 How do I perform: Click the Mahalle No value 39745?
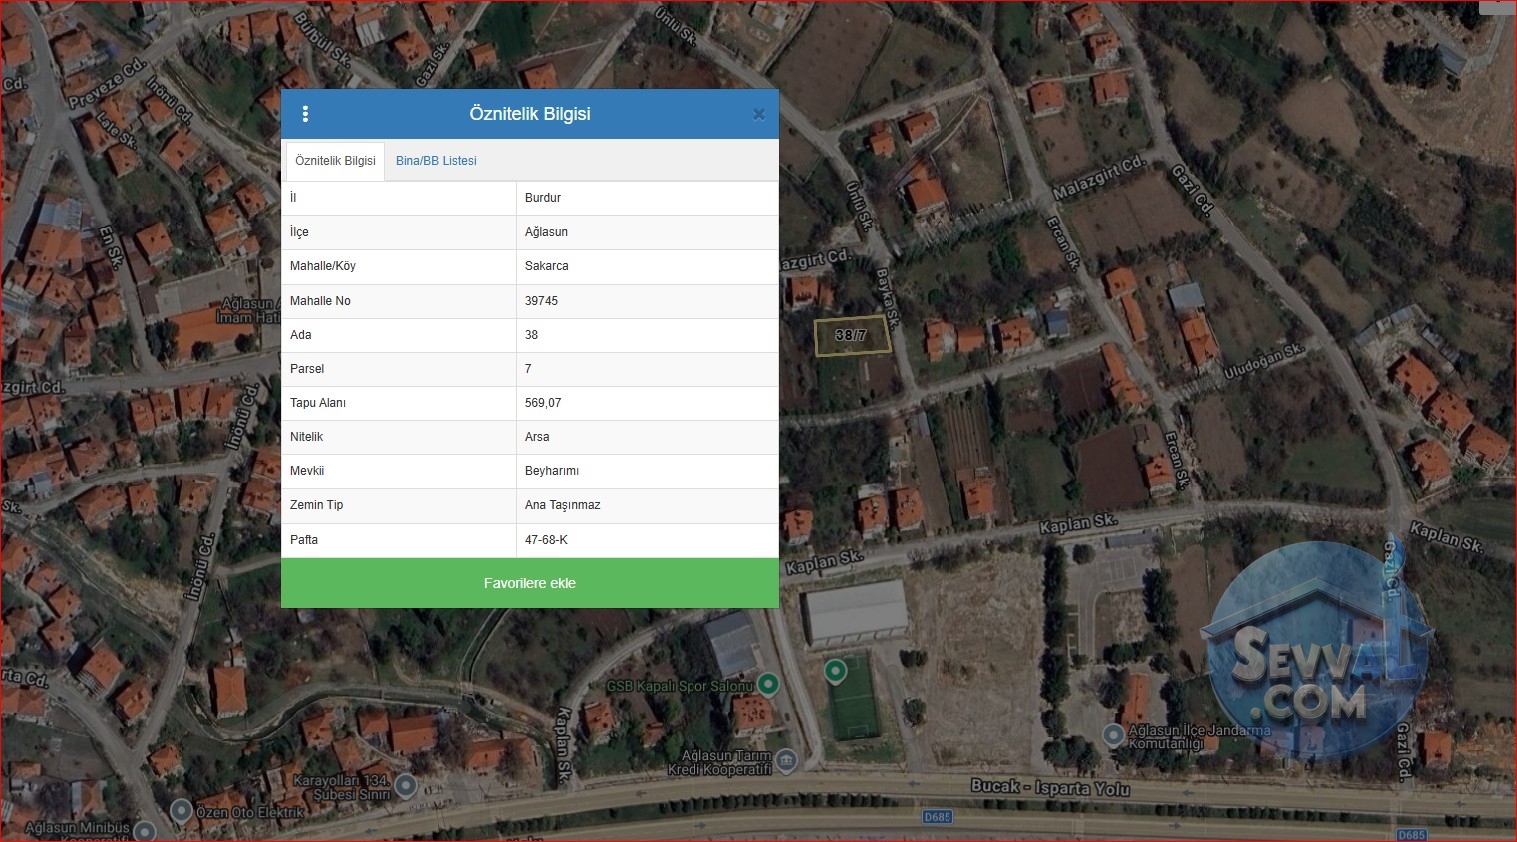point(541,301)
